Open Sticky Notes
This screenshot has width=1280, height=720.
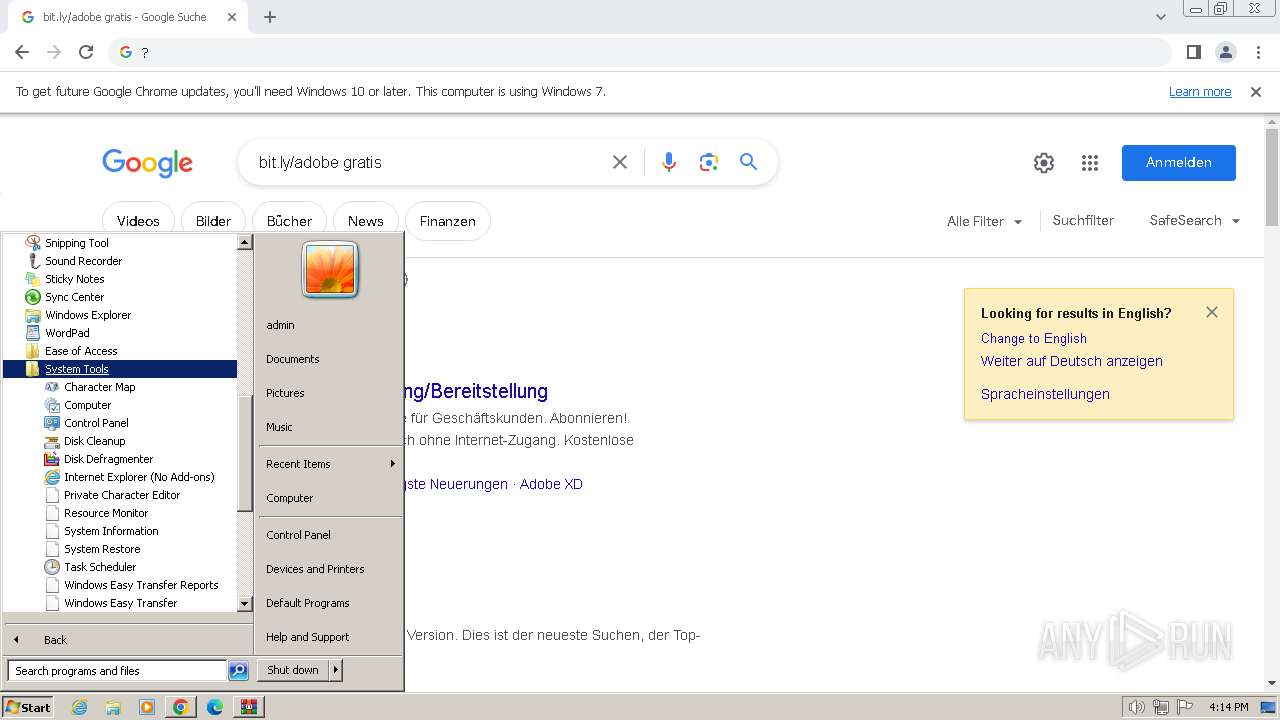[x=74, y=279]
